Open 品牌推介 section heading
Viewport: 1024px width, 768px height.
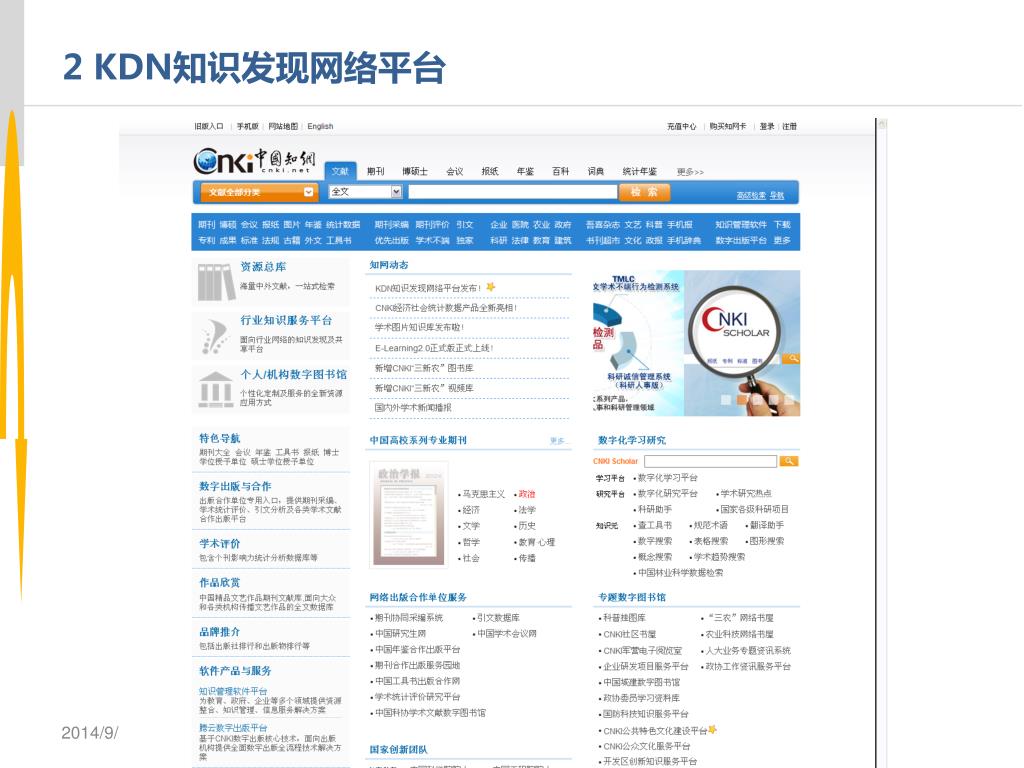pos(219,632)
